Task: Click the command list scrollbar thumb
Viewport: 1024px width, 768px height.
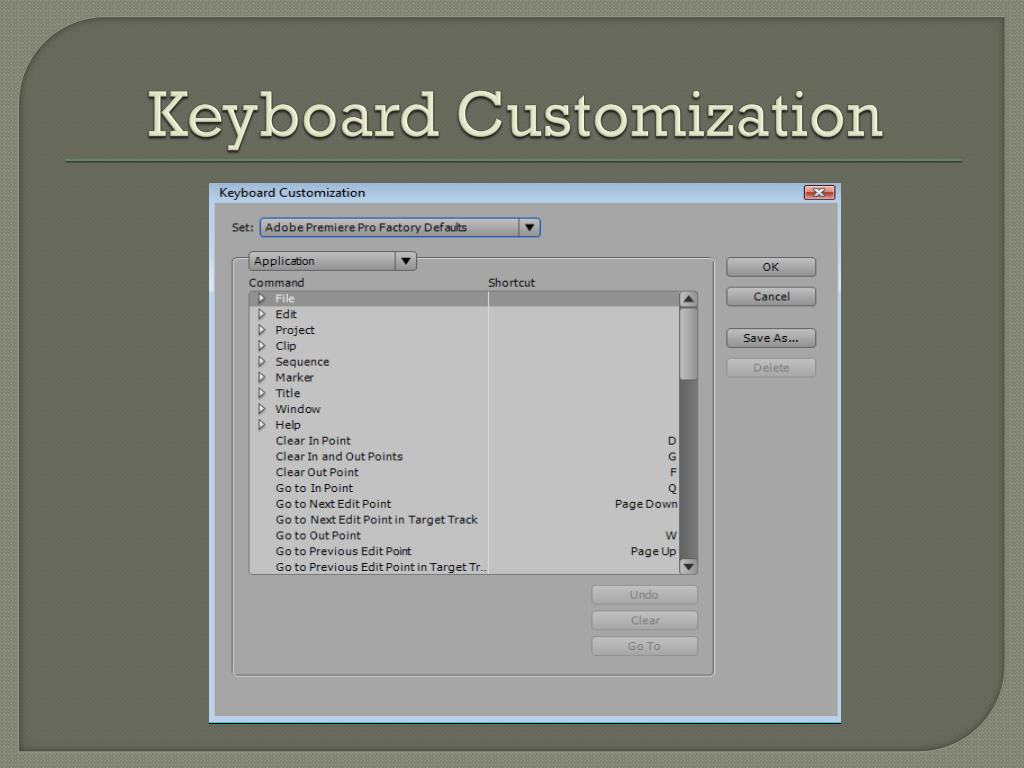Action: click(688, 344)
